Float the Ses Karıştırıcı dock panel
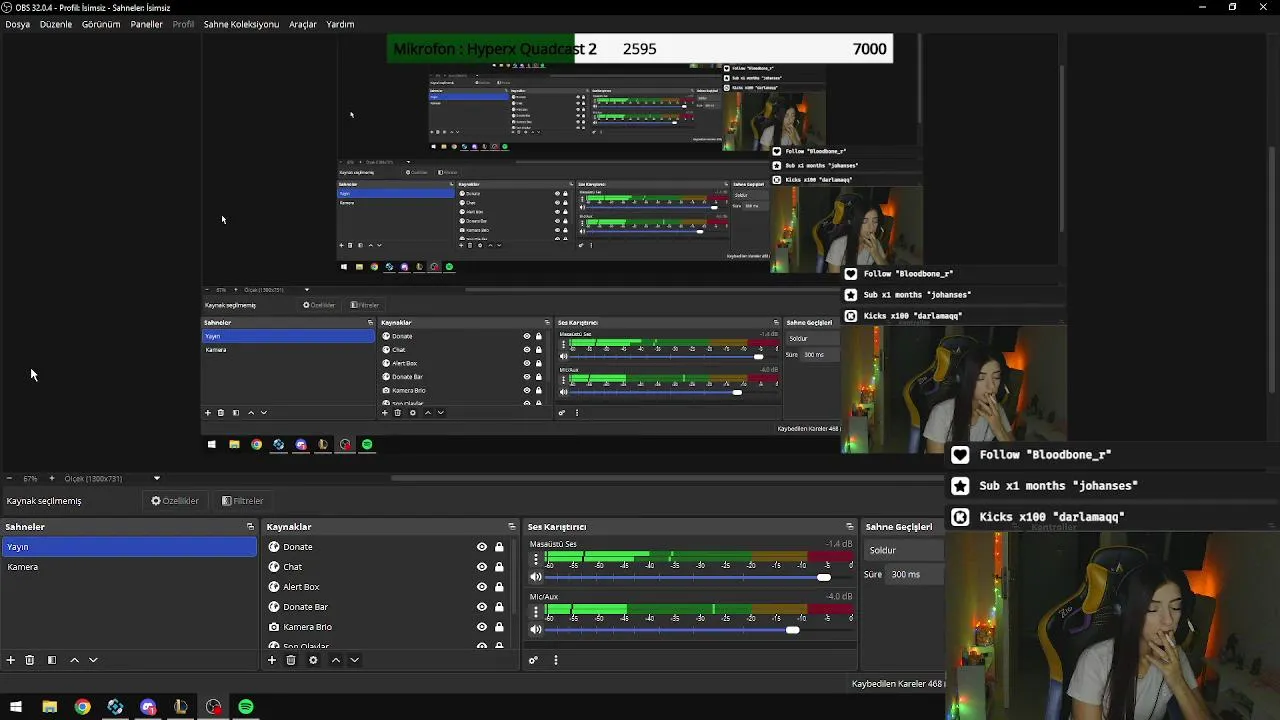1280x720 pixels. click(x=850, y=527)
